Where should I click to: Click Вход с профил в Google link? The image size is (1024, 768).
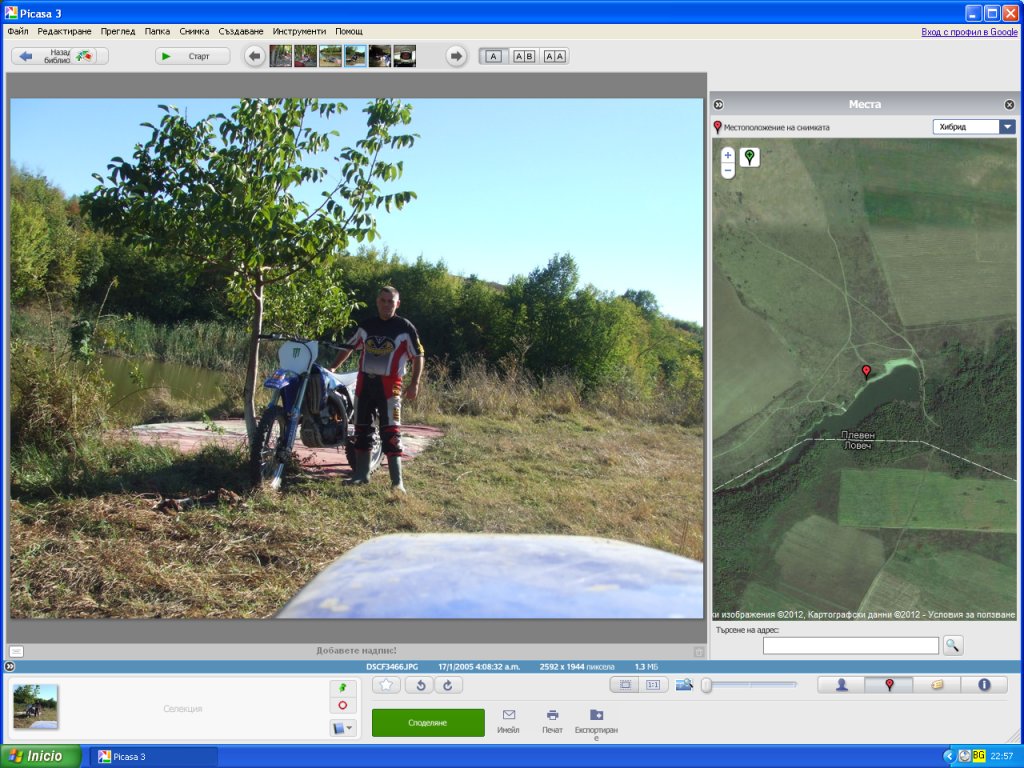(969, 31)
